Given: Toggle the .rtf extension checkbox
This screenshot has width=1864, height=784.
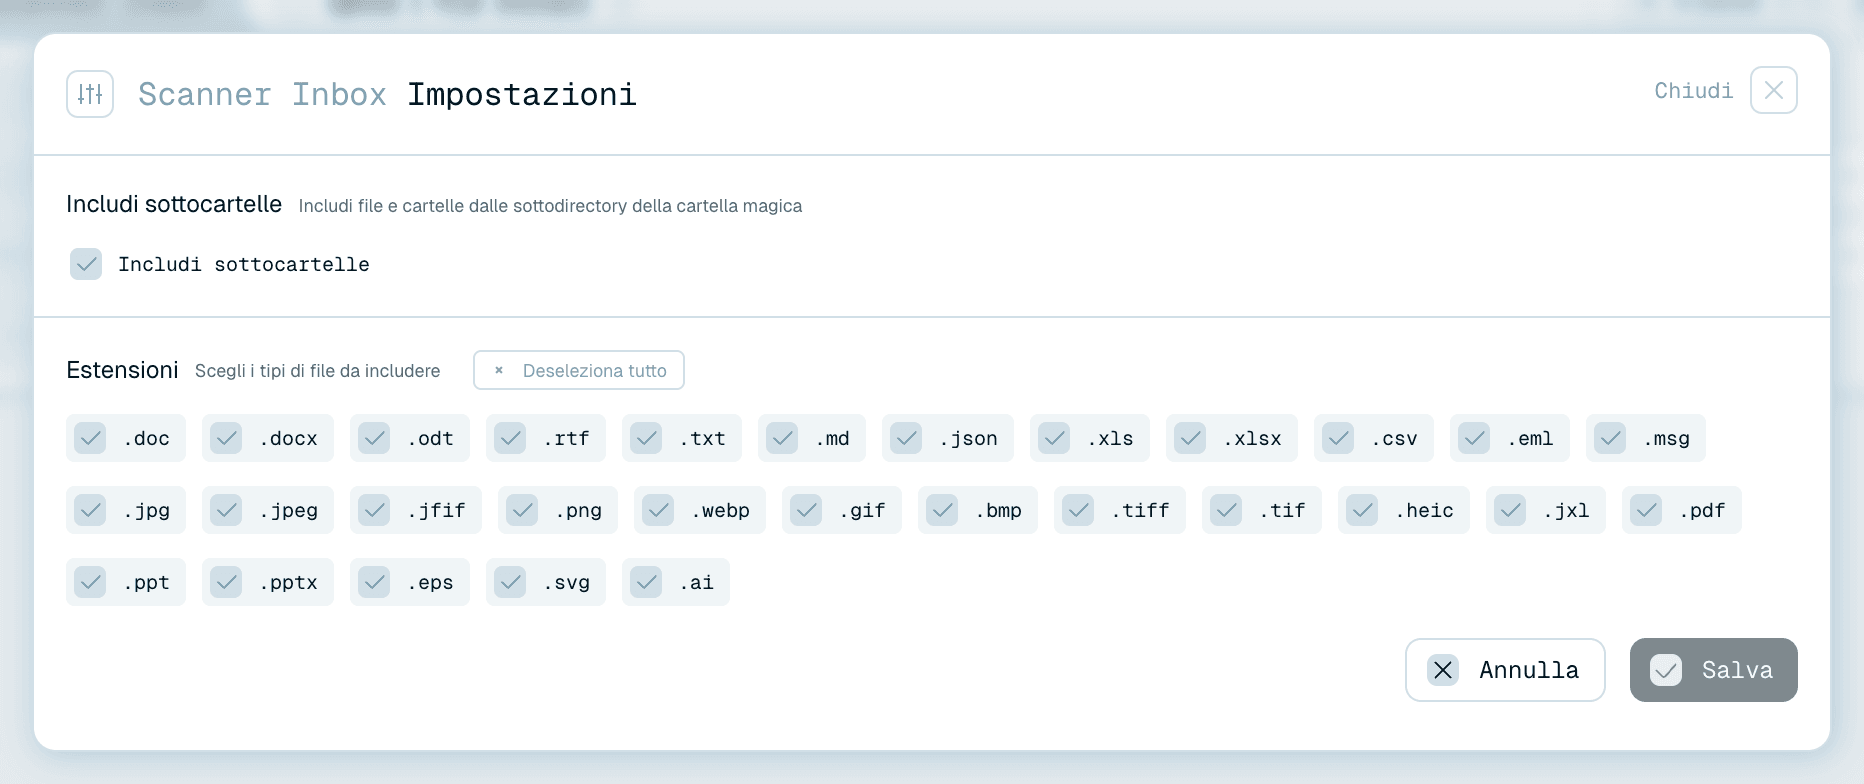Looking at the screenshot, I should click(x=510, y=438).
